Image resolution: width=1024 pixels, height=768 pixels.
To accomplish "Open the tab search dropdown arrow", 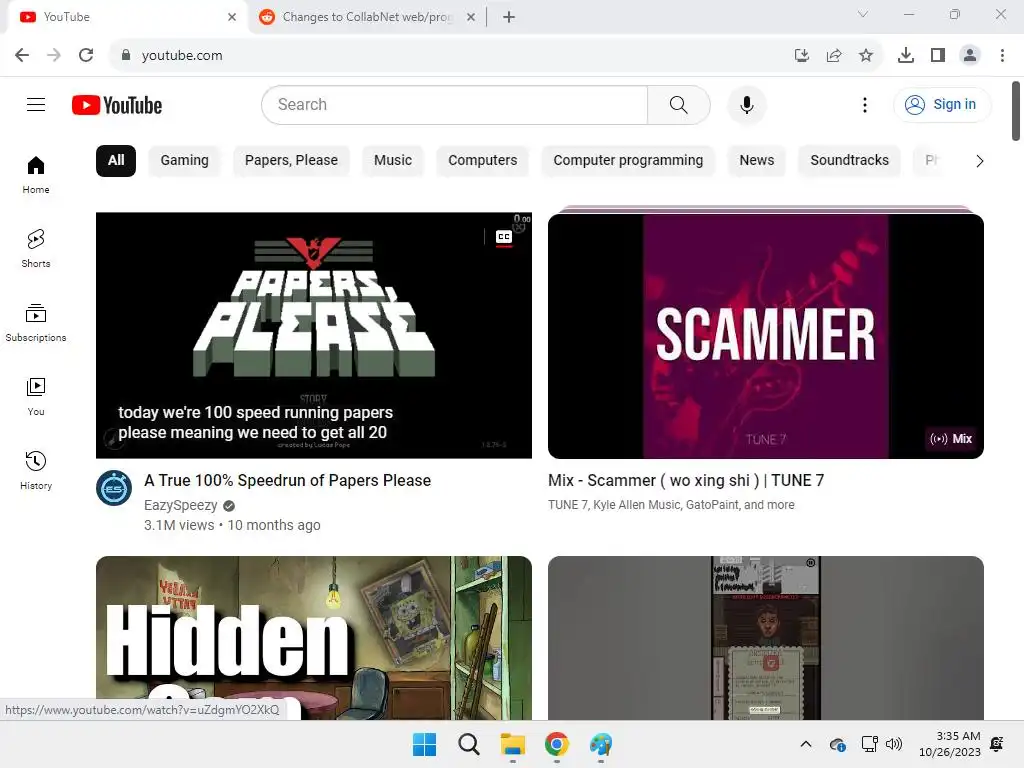I will tap(863, 14).
